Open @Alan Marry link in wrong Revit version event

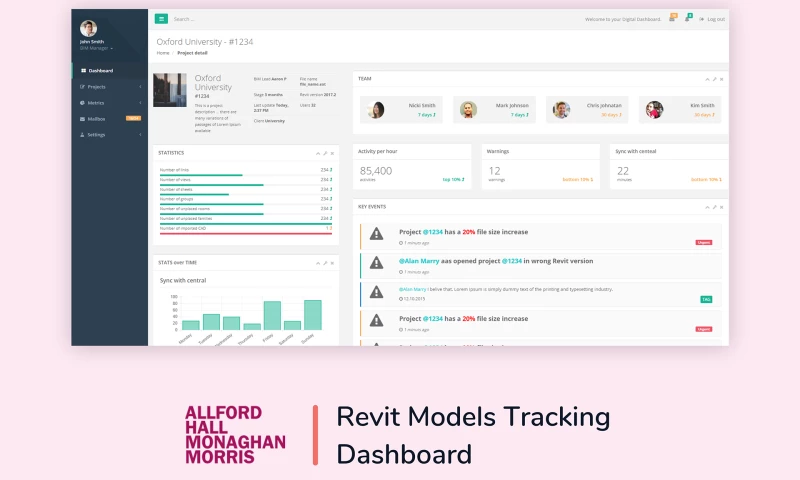(x=419, y=261)
